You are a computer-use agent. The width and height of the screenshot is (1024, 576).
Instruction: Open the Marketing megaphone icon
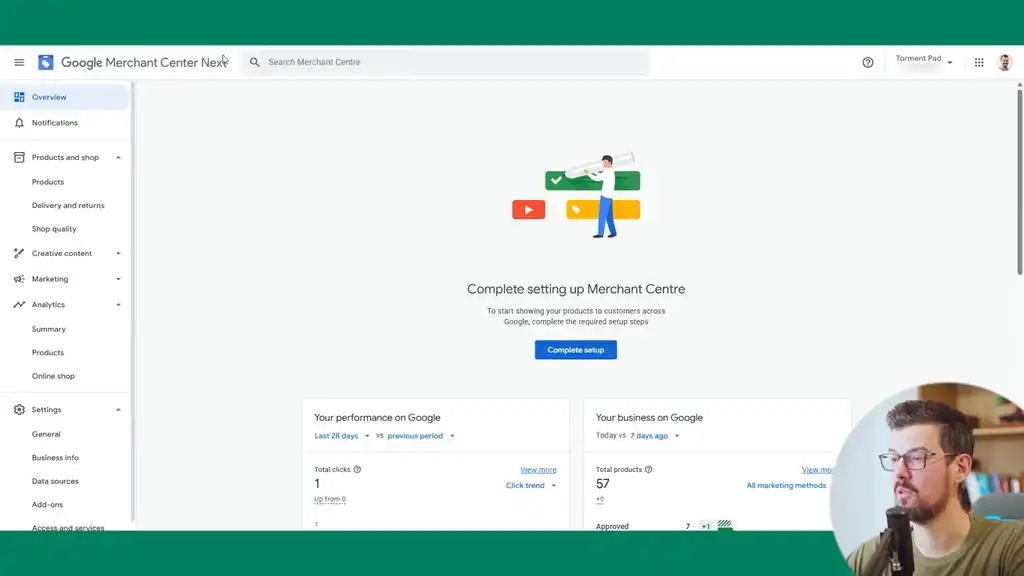point(19,279)
